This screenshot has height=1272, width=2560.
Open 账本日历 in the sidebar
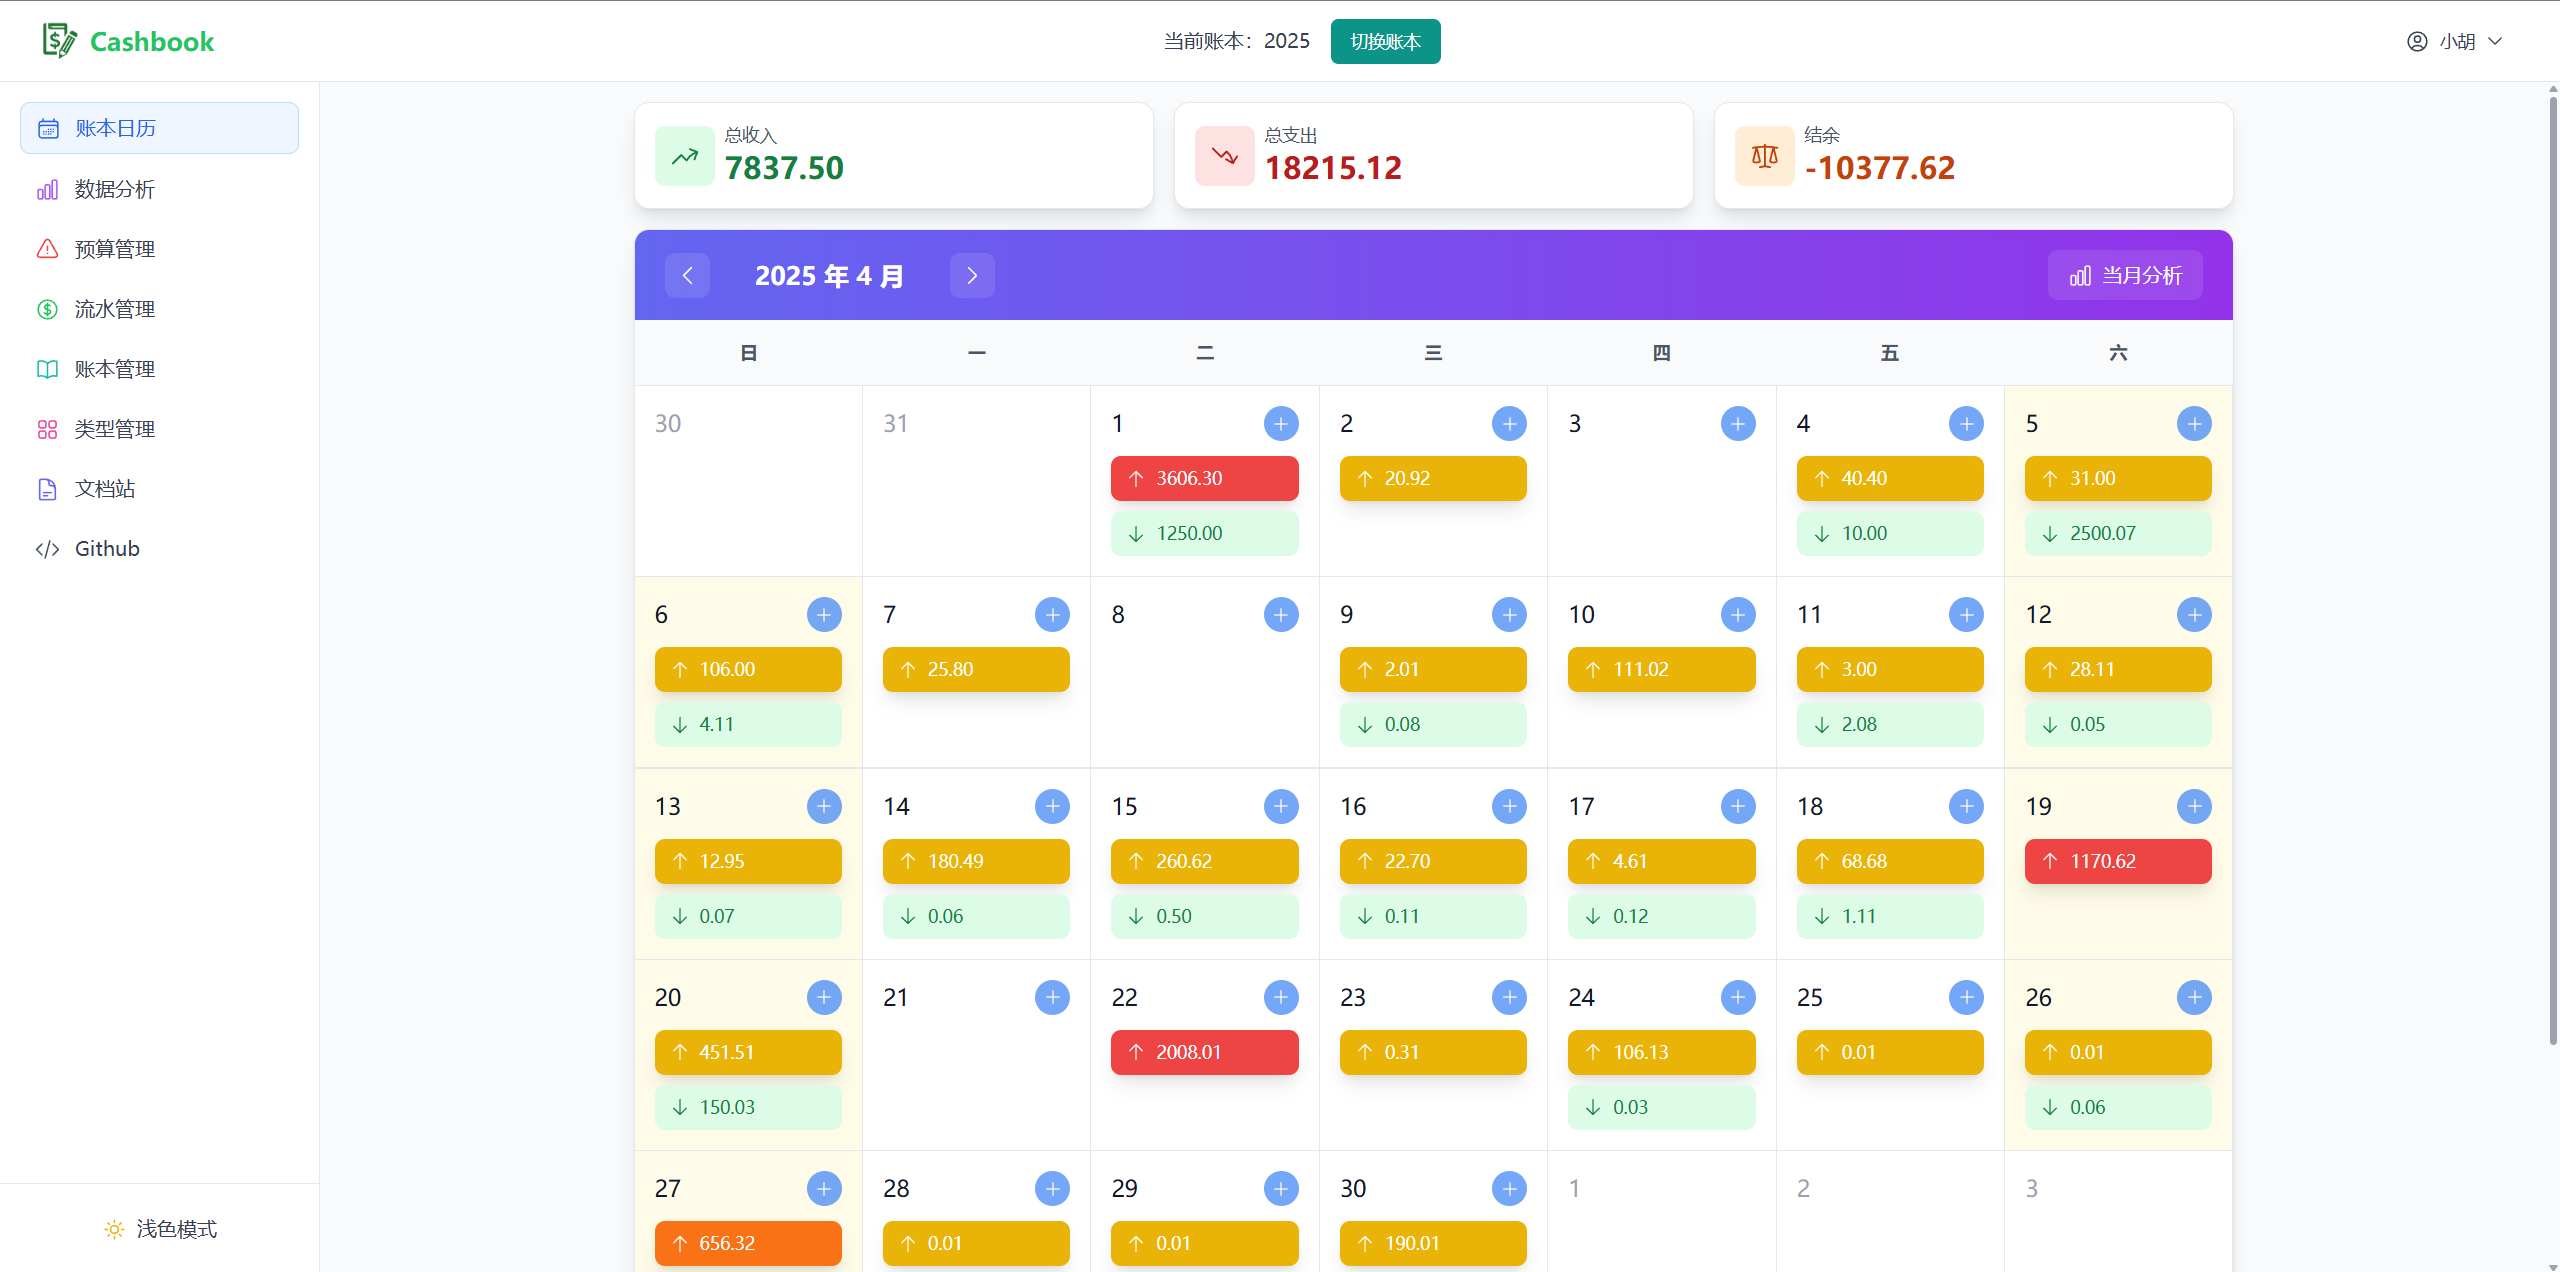(159, 128)
